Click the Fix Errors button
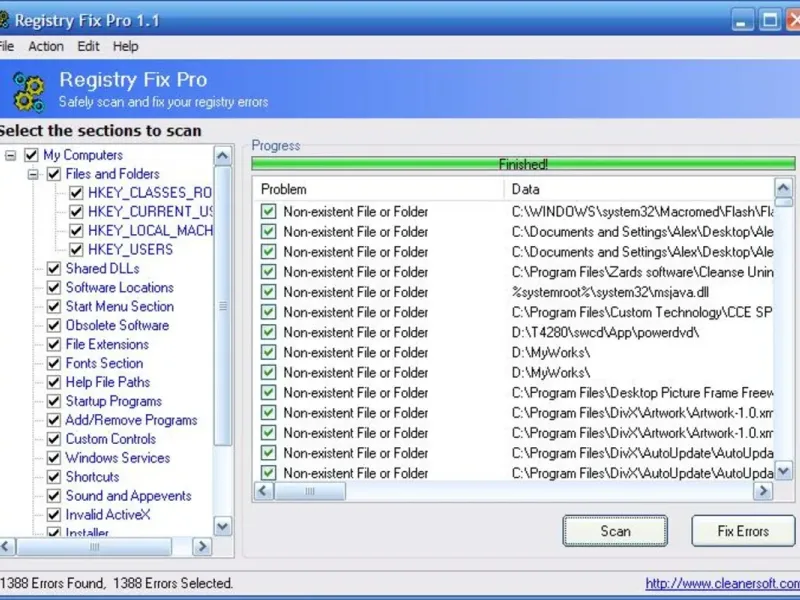 [x=743, y=531]
